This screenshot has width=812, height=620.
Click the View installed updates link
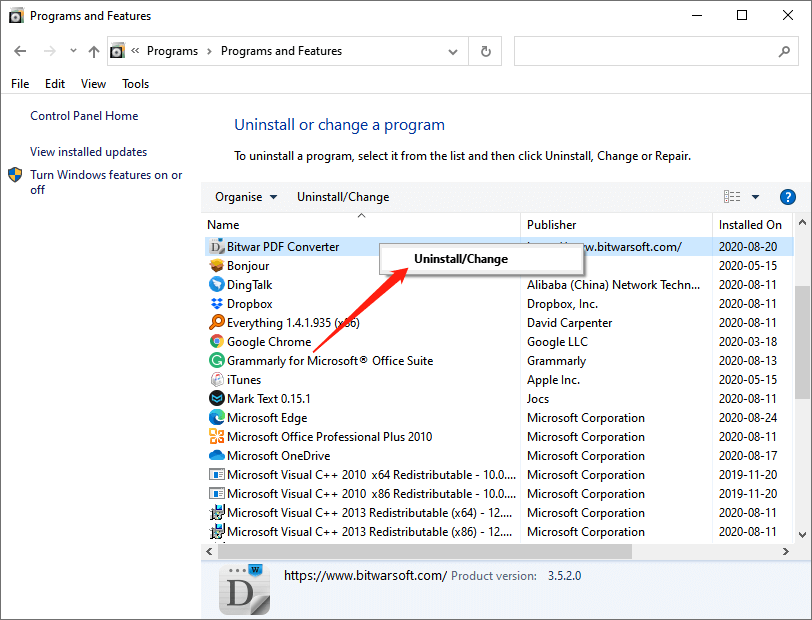click(x=89, y=151)
